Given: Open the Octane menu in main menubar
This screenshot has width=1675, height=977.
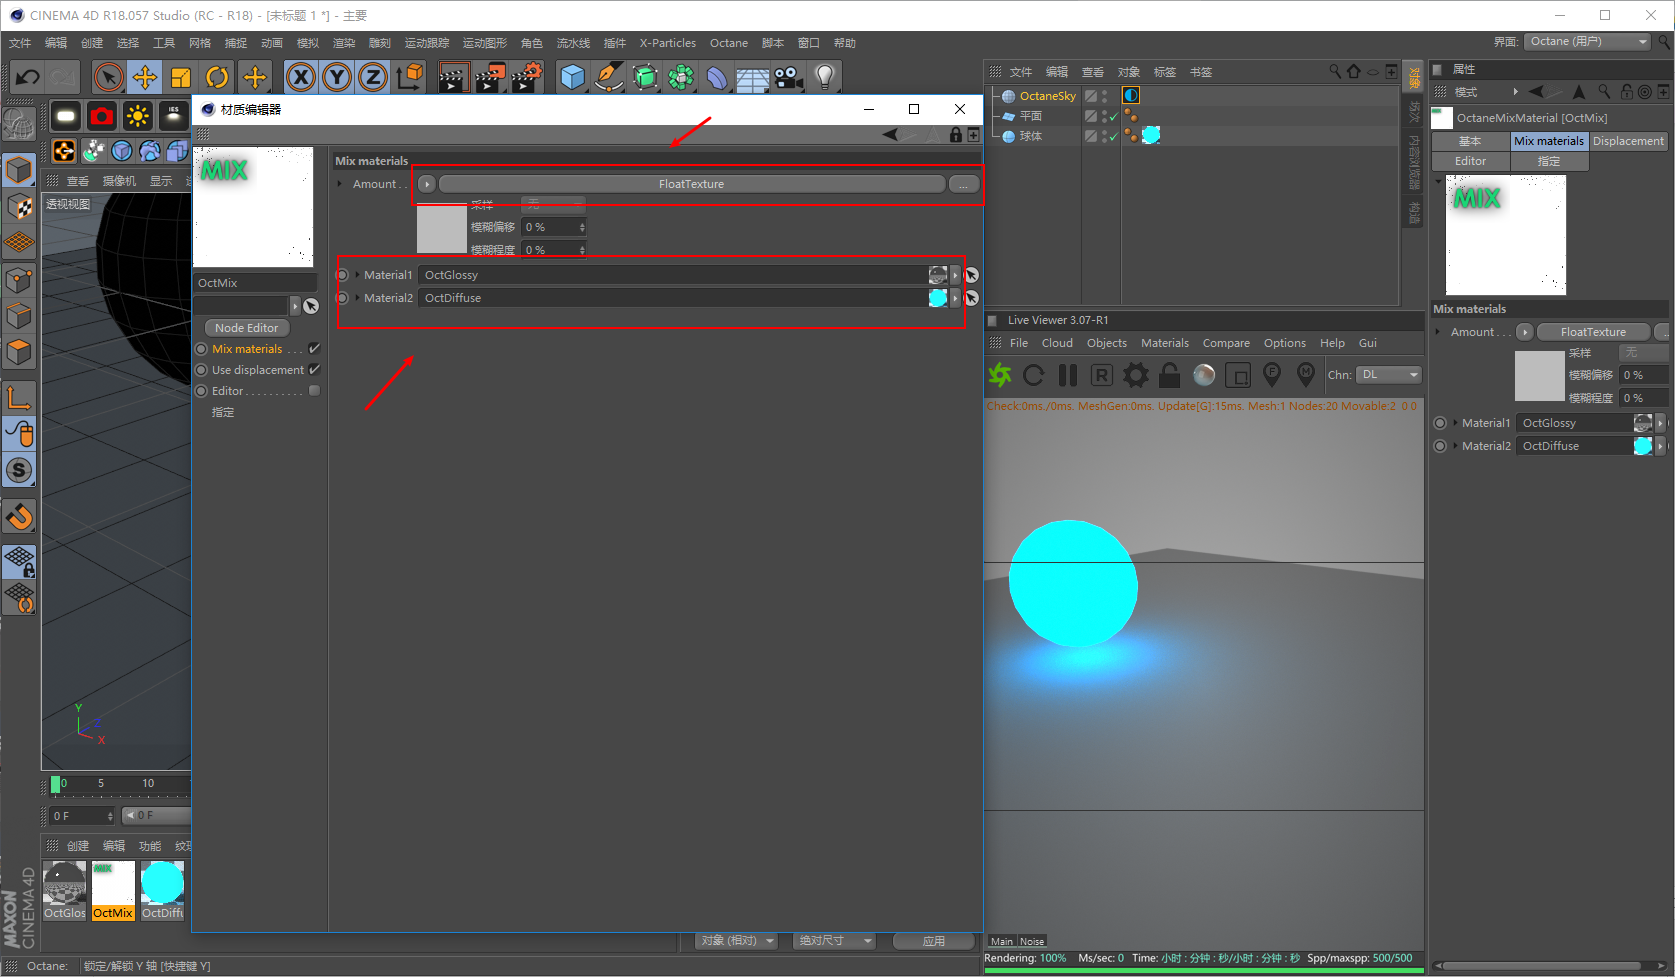Looking at the screenshot, I should coord(729,43).
